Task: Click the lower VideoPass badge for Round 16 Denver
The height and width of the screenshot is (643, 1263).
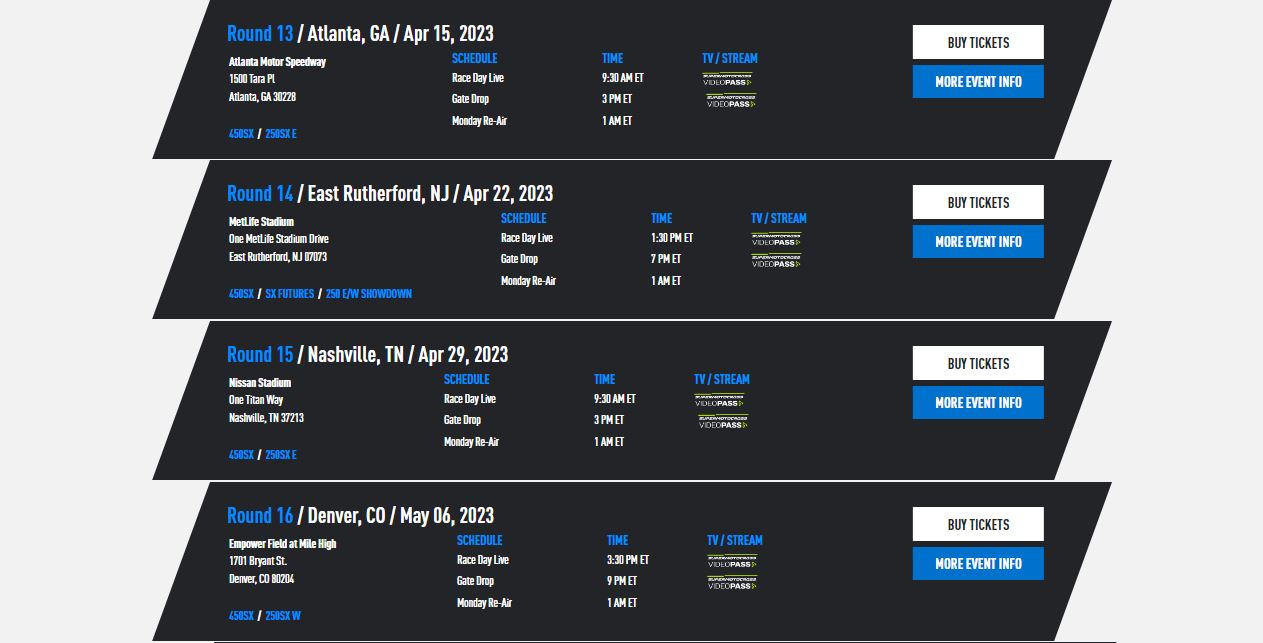Action: click(x=734, y=580)
